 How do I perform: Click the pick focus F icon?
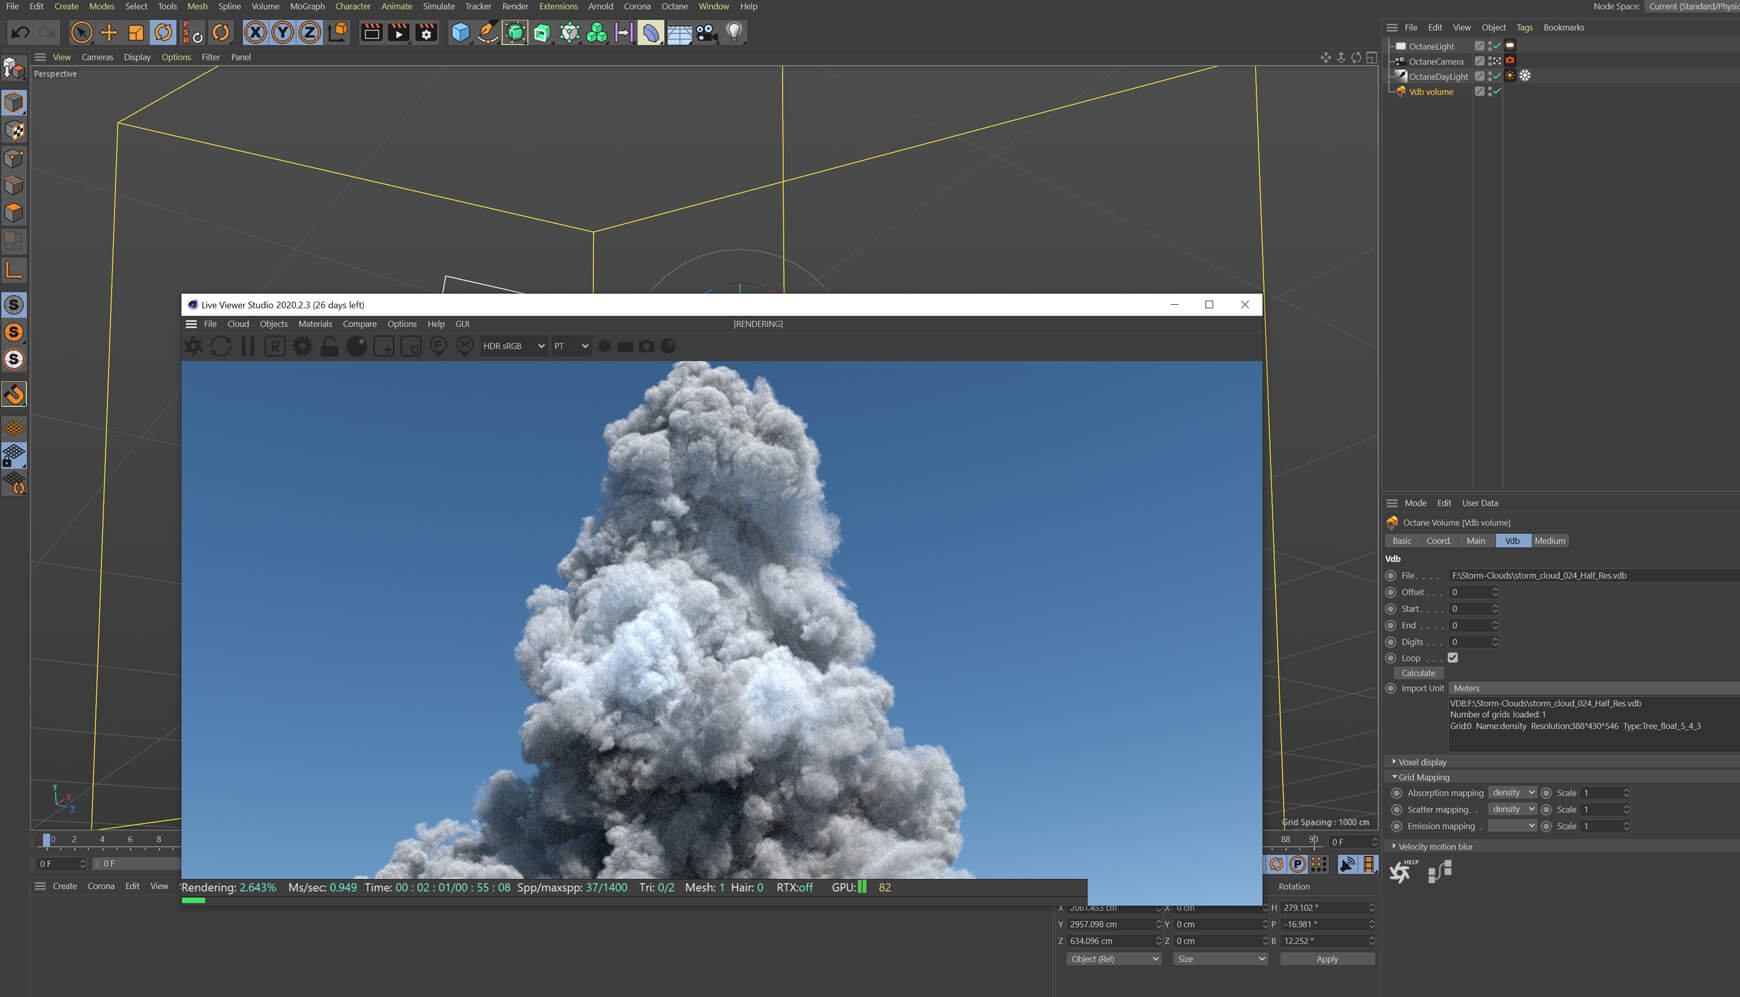coord(438,345)
